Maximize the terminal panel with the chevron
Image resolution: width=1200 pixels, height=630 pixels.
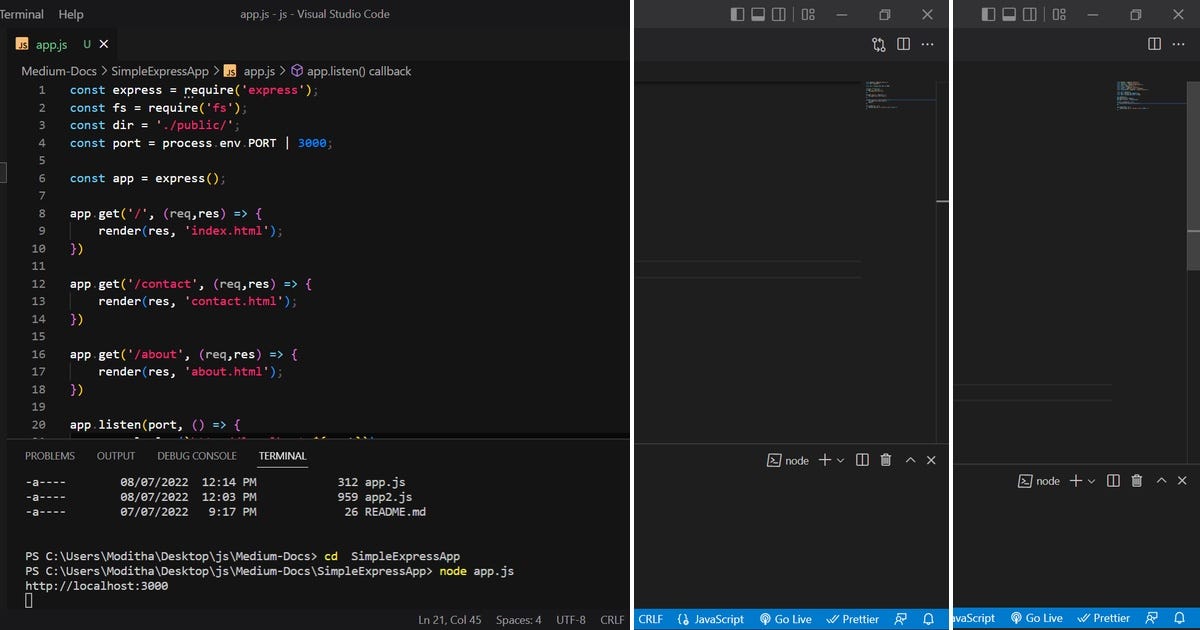[x=909, y=460]
